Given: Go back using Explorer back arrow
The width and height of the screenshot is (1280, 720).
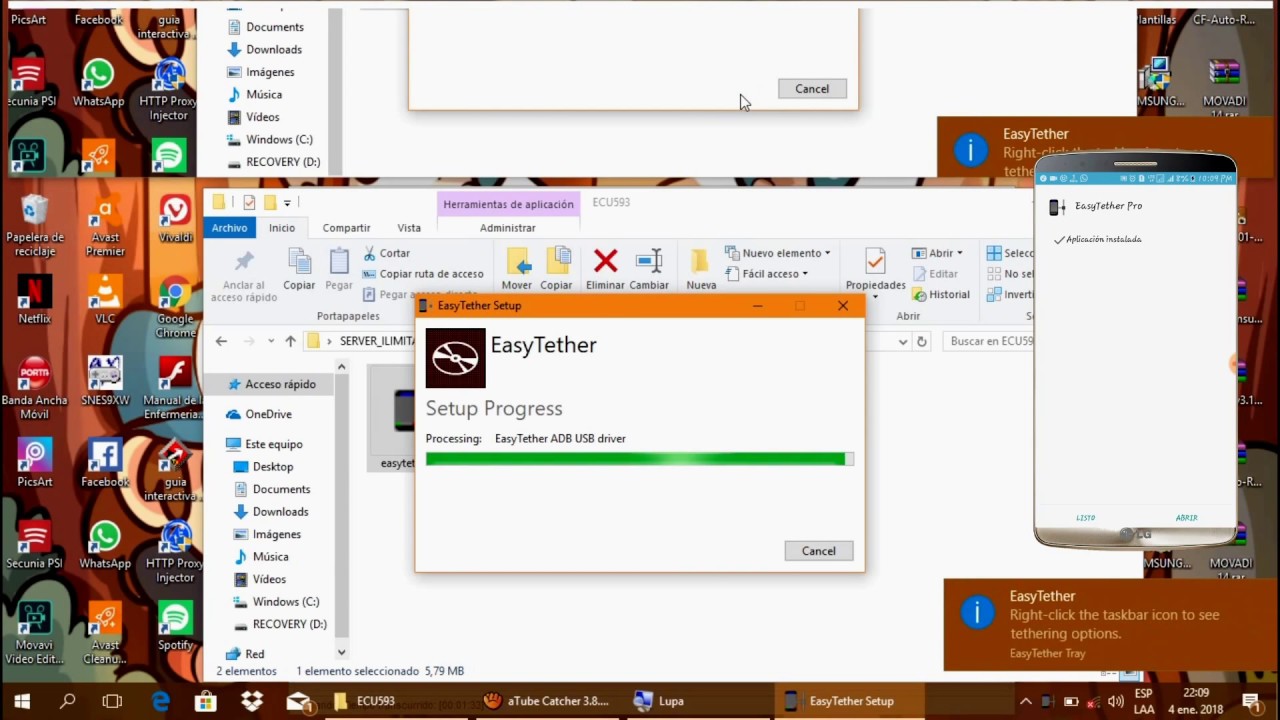Looking at the screenshot, I should (x=221, y=341).
